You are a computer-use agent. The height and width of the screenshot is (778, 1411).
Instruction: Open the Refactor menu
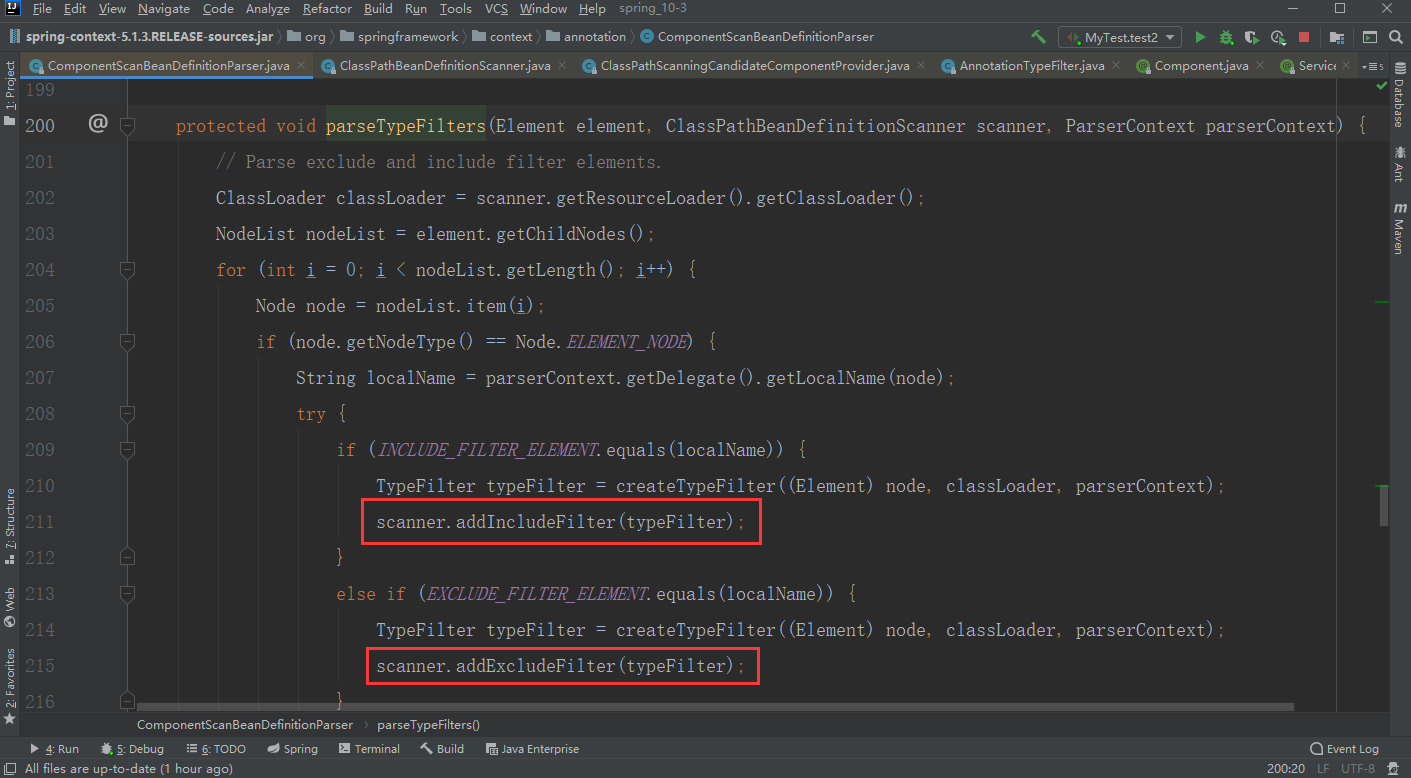pos(327,9)
